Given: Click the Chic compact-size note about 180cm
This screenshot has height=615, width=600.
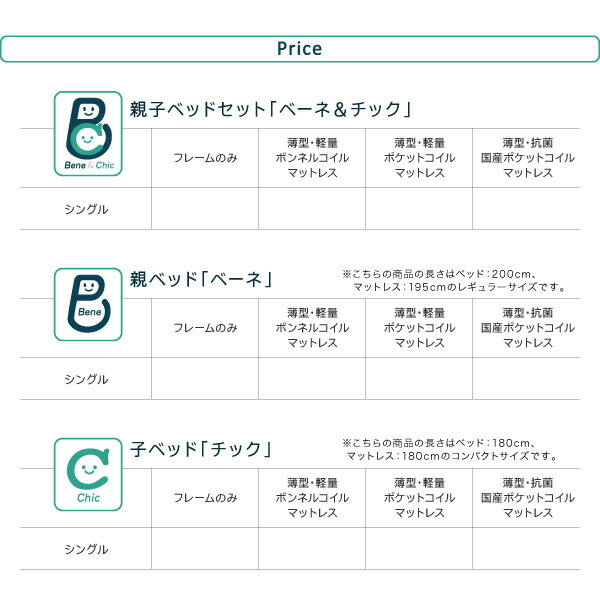Looking at the screenshot, I should (450, 450).
